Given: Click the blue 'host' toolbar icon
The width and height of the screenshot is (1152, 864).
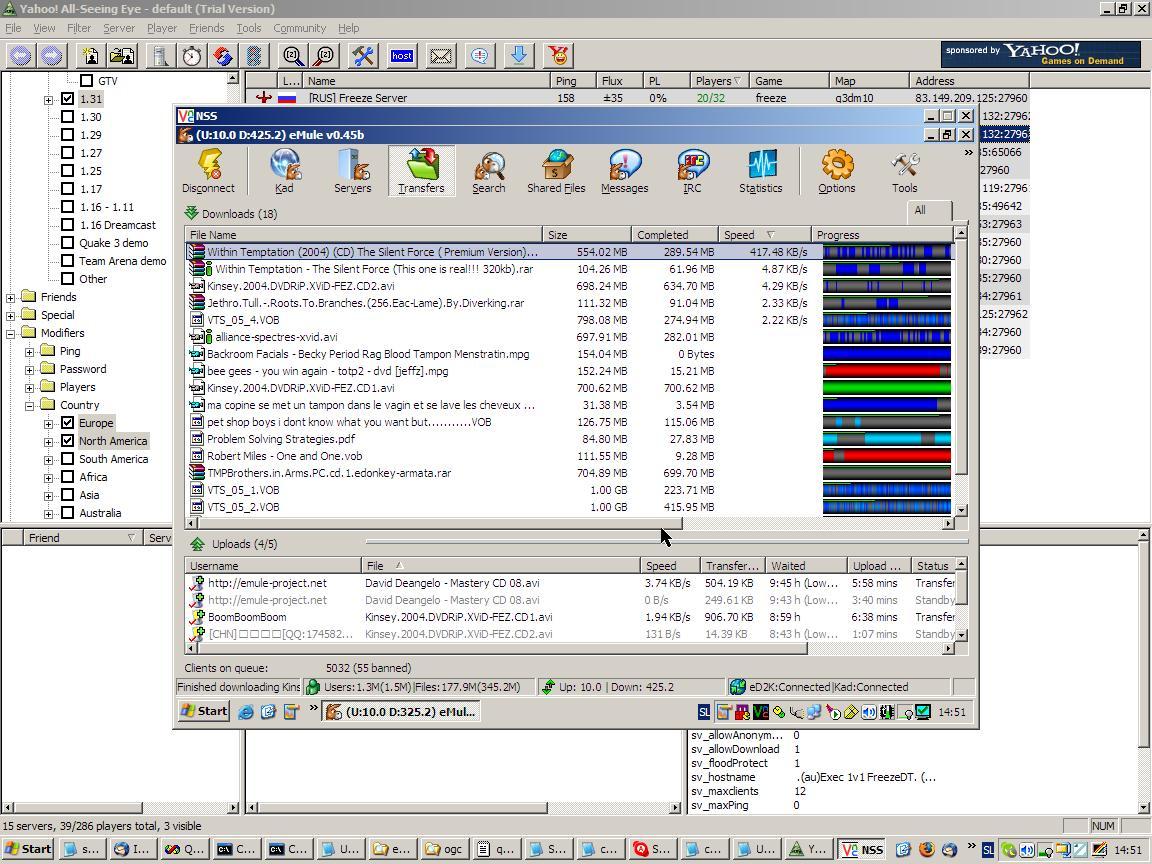Looking at the screenshot, I should click(x=402, y=56).
